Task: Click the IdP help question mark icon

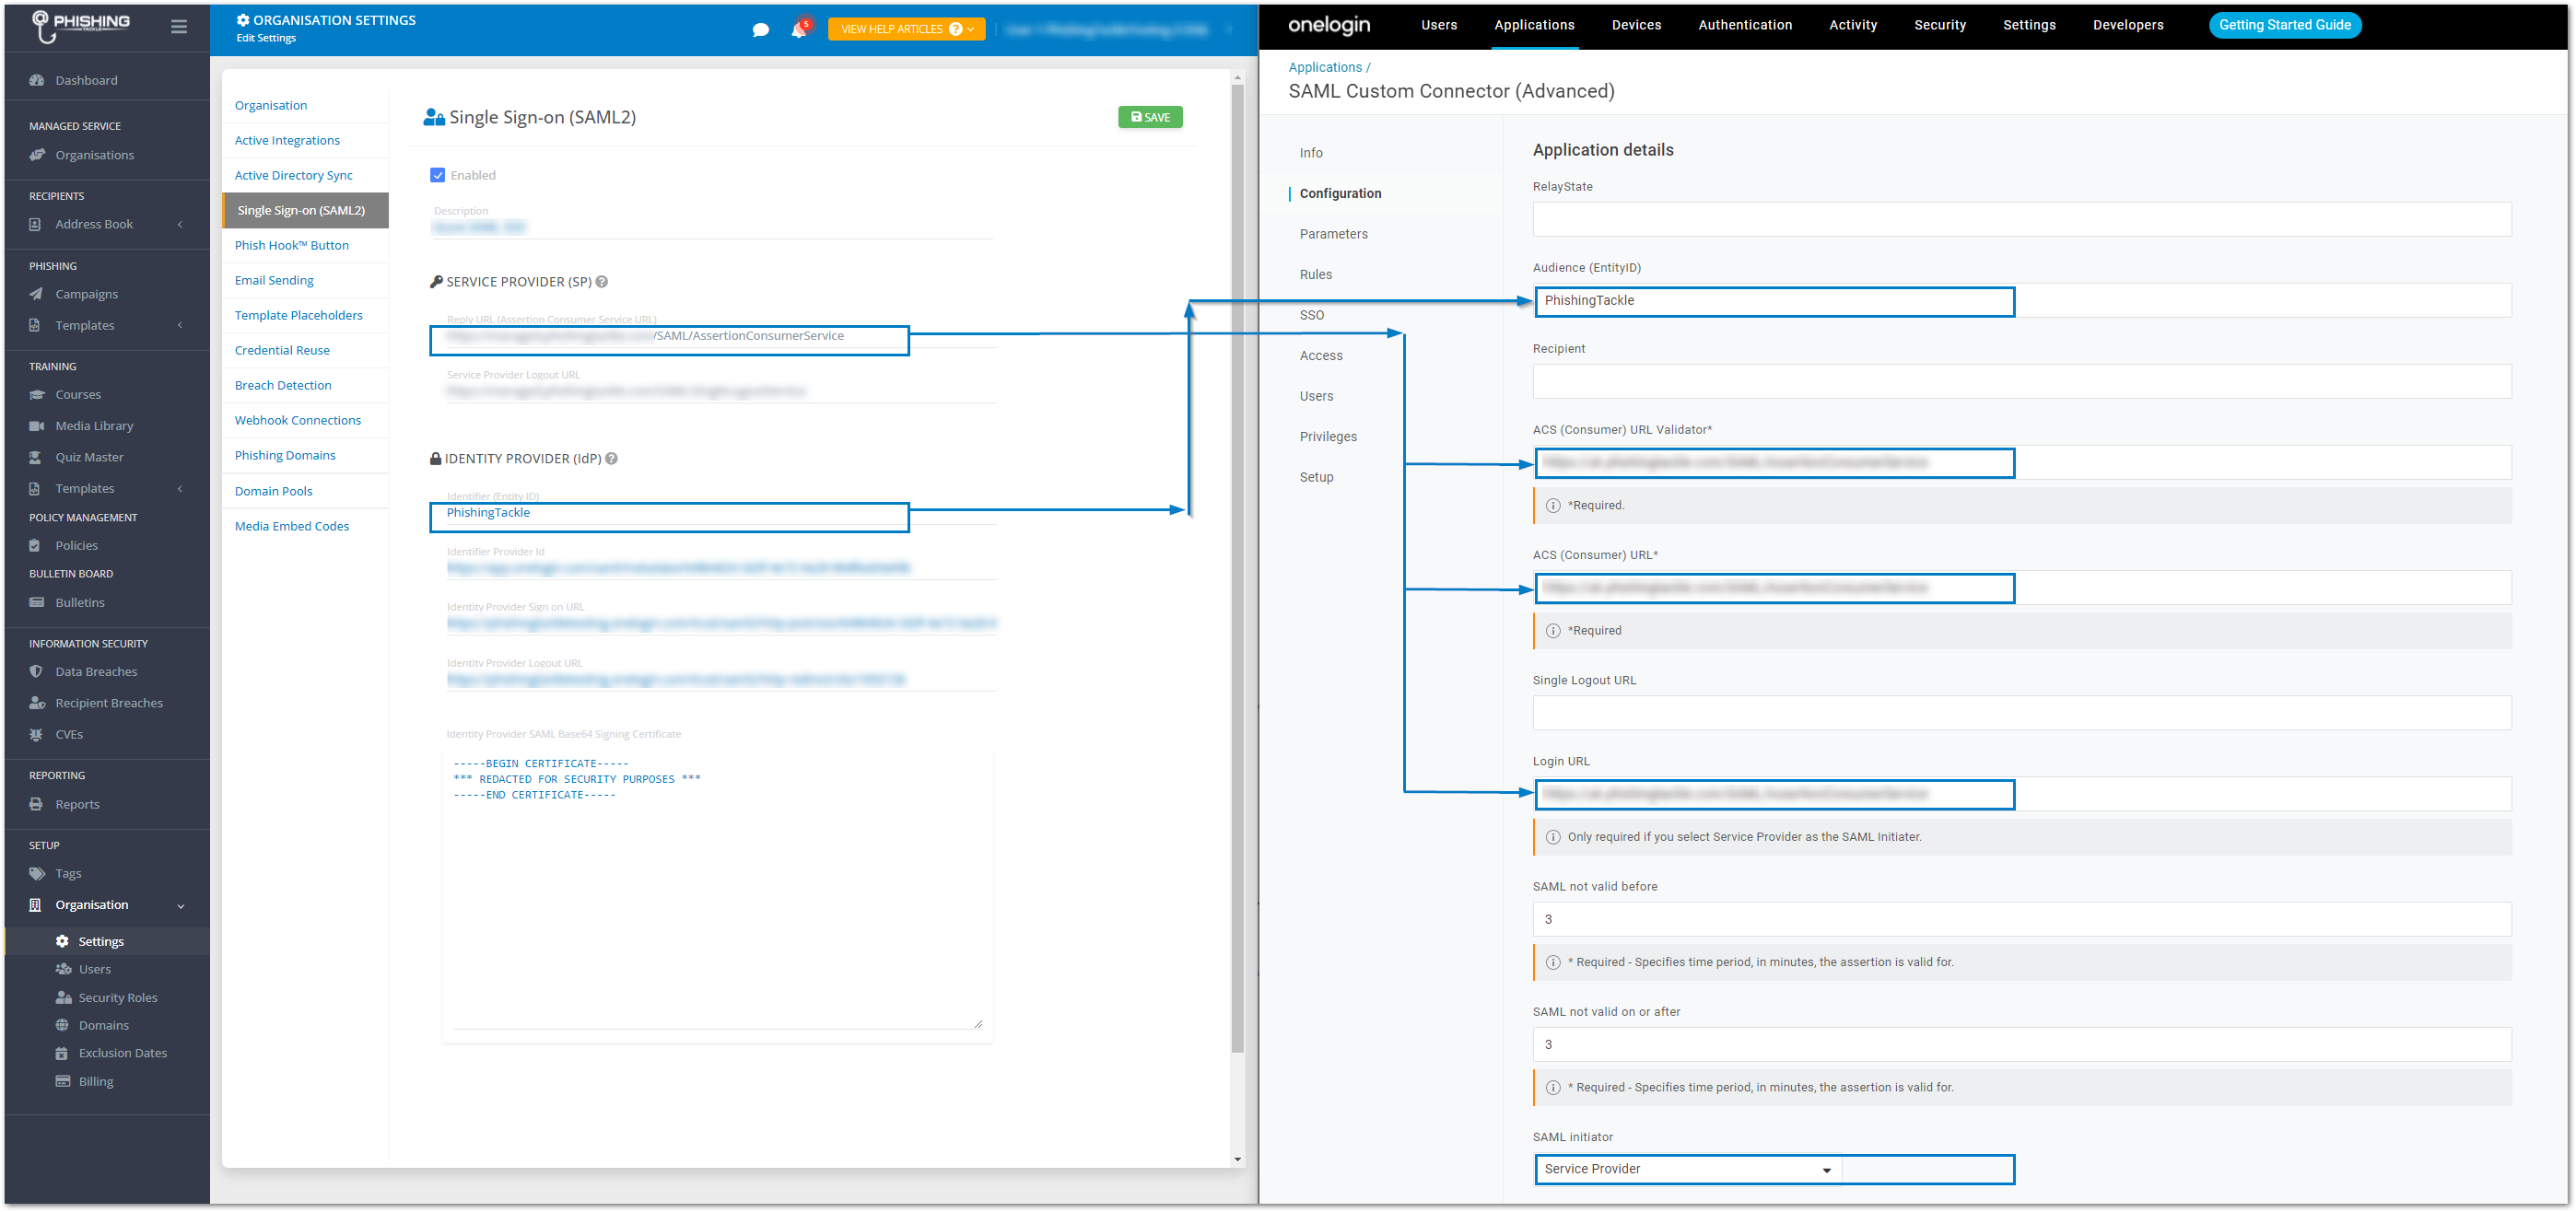Action: (612, 459)
